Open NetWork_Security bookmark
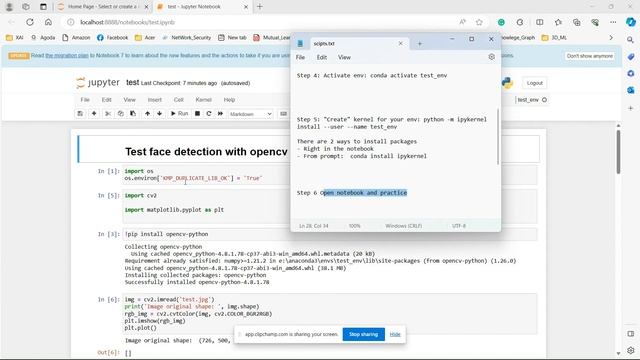Image resolution: width=640 pixels, height=360 pixels. pyautogui.click(x=187, y=38)
